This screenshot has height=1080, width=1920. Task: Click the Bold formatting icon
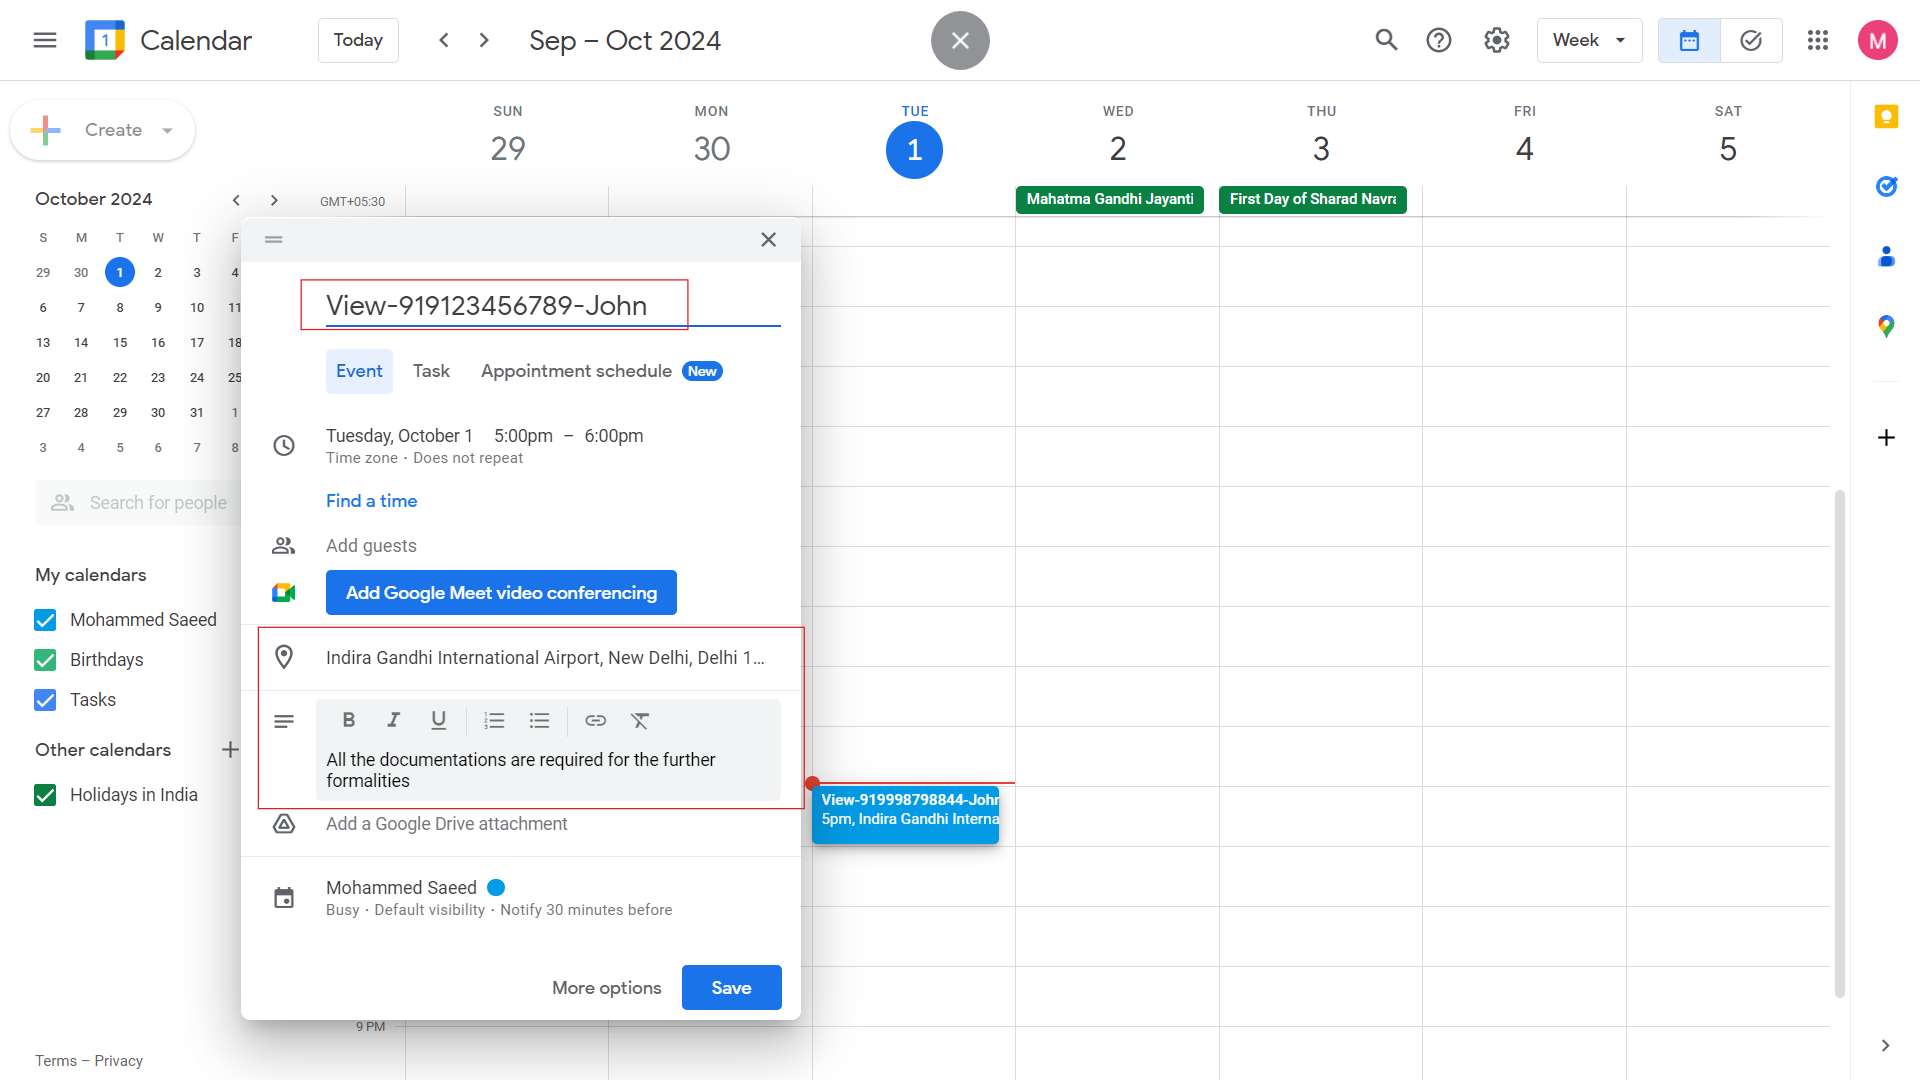pyautogui.click(x=349, y=720)
